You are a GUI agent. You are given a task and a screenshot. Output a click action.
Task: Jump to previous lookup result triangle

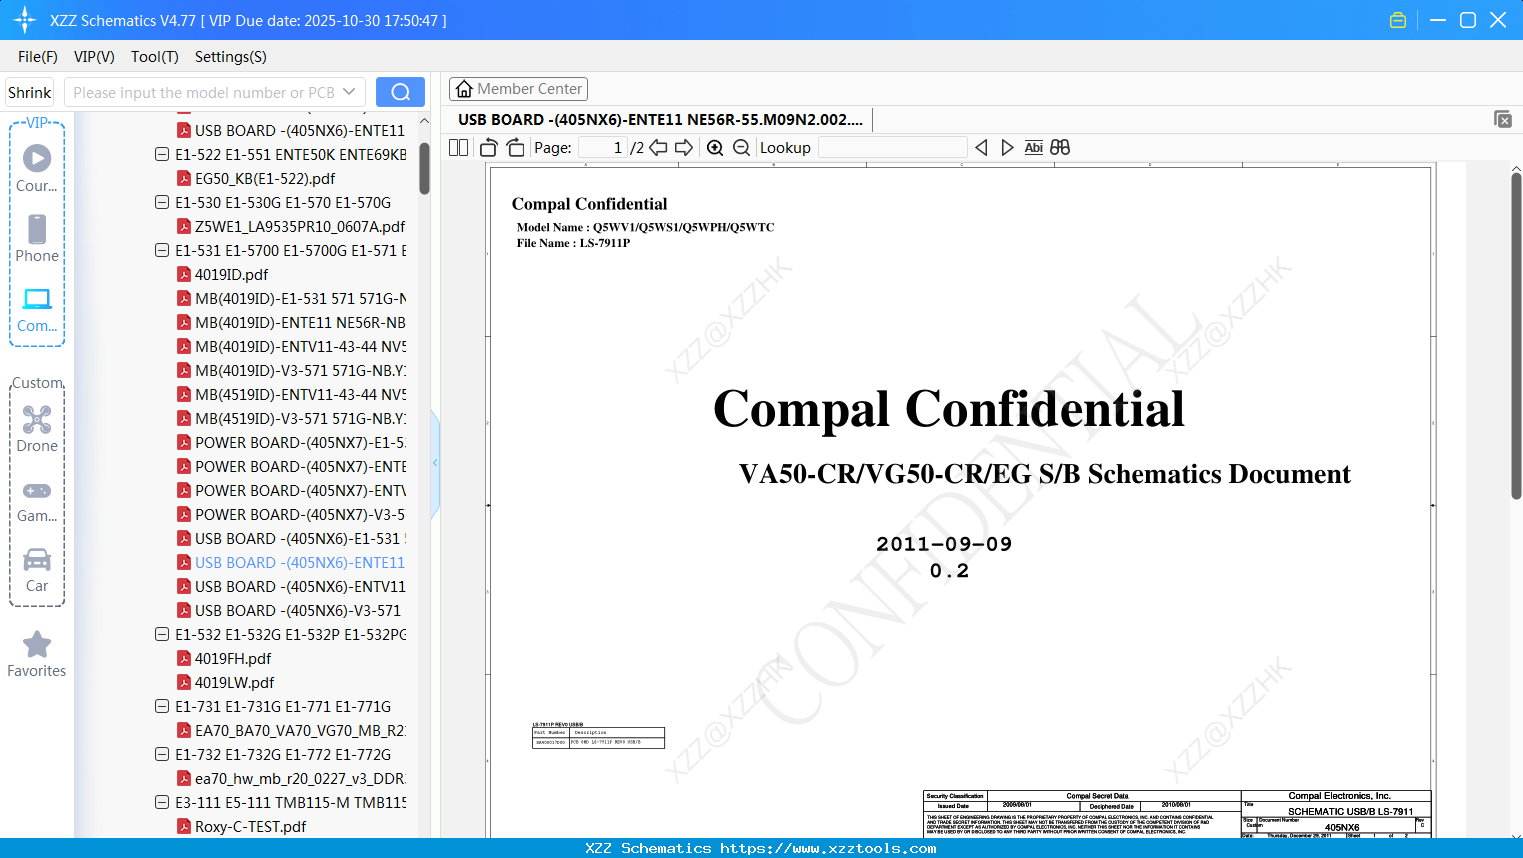pyautogui.click(x=981, y=147)
